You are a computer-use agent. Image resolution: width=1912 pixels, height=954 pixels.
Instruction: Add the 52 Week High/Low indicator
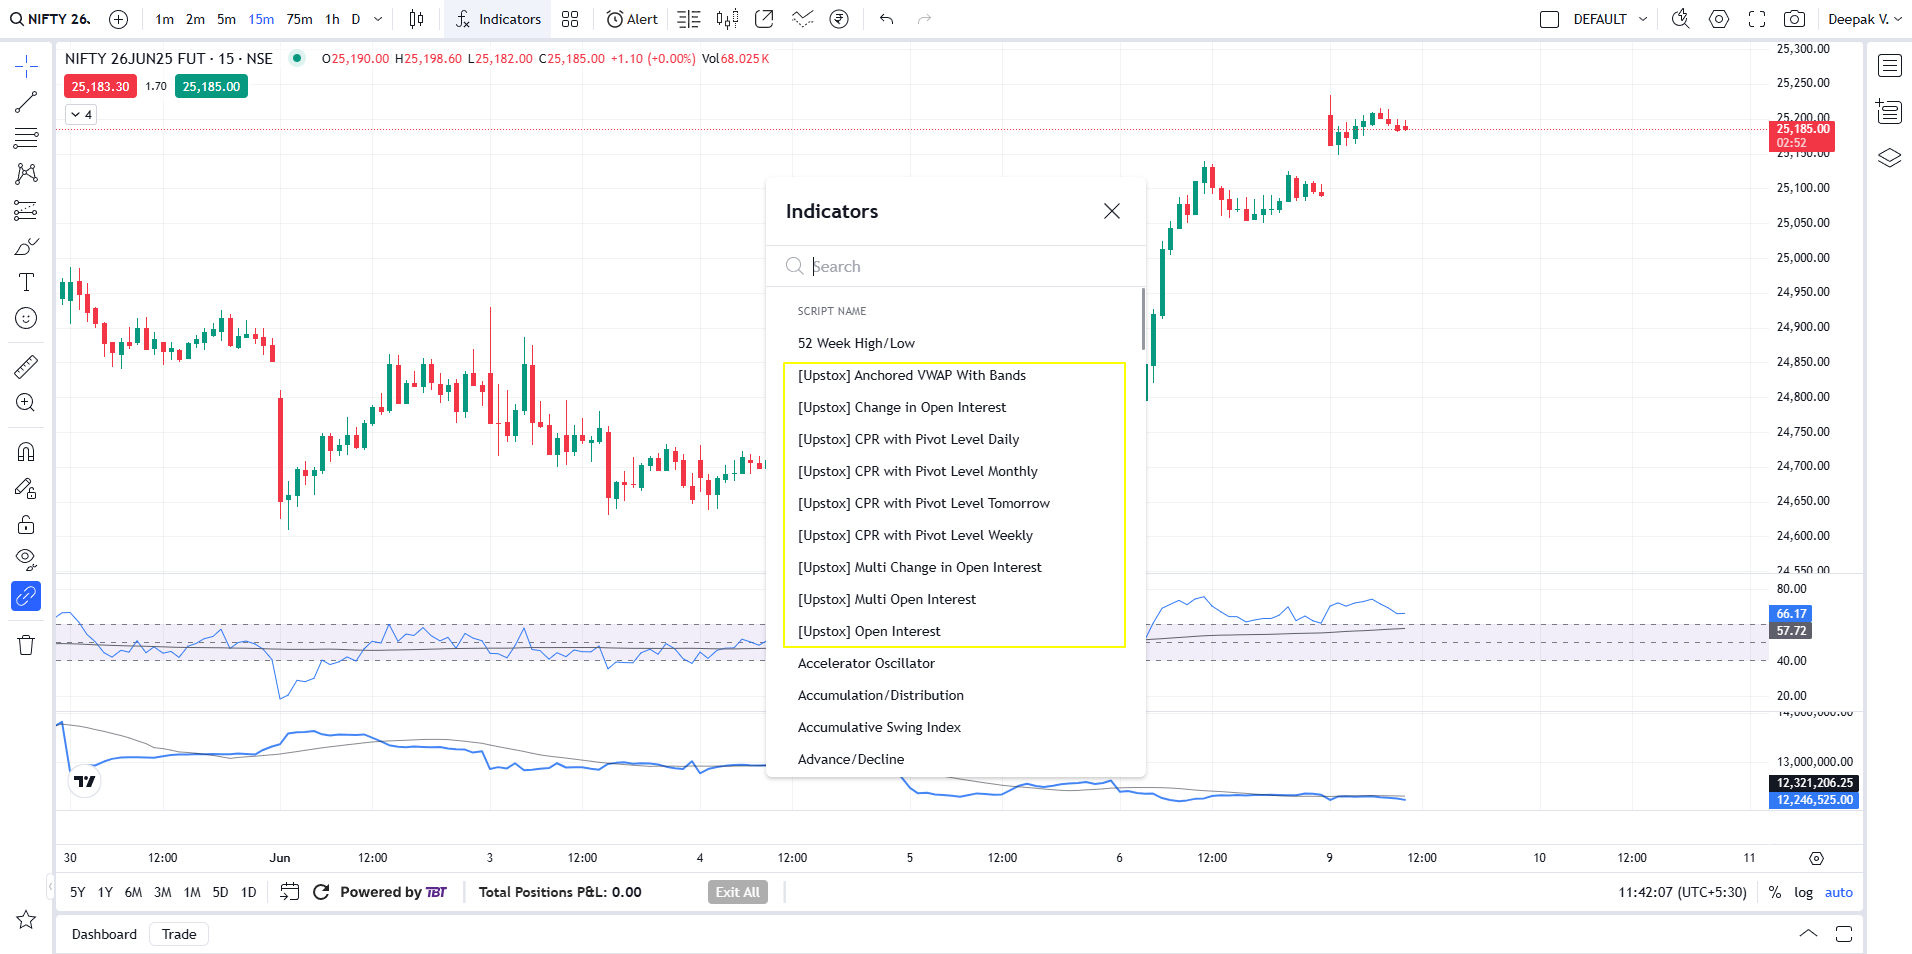pyautogui.click(x=954, y=343)
